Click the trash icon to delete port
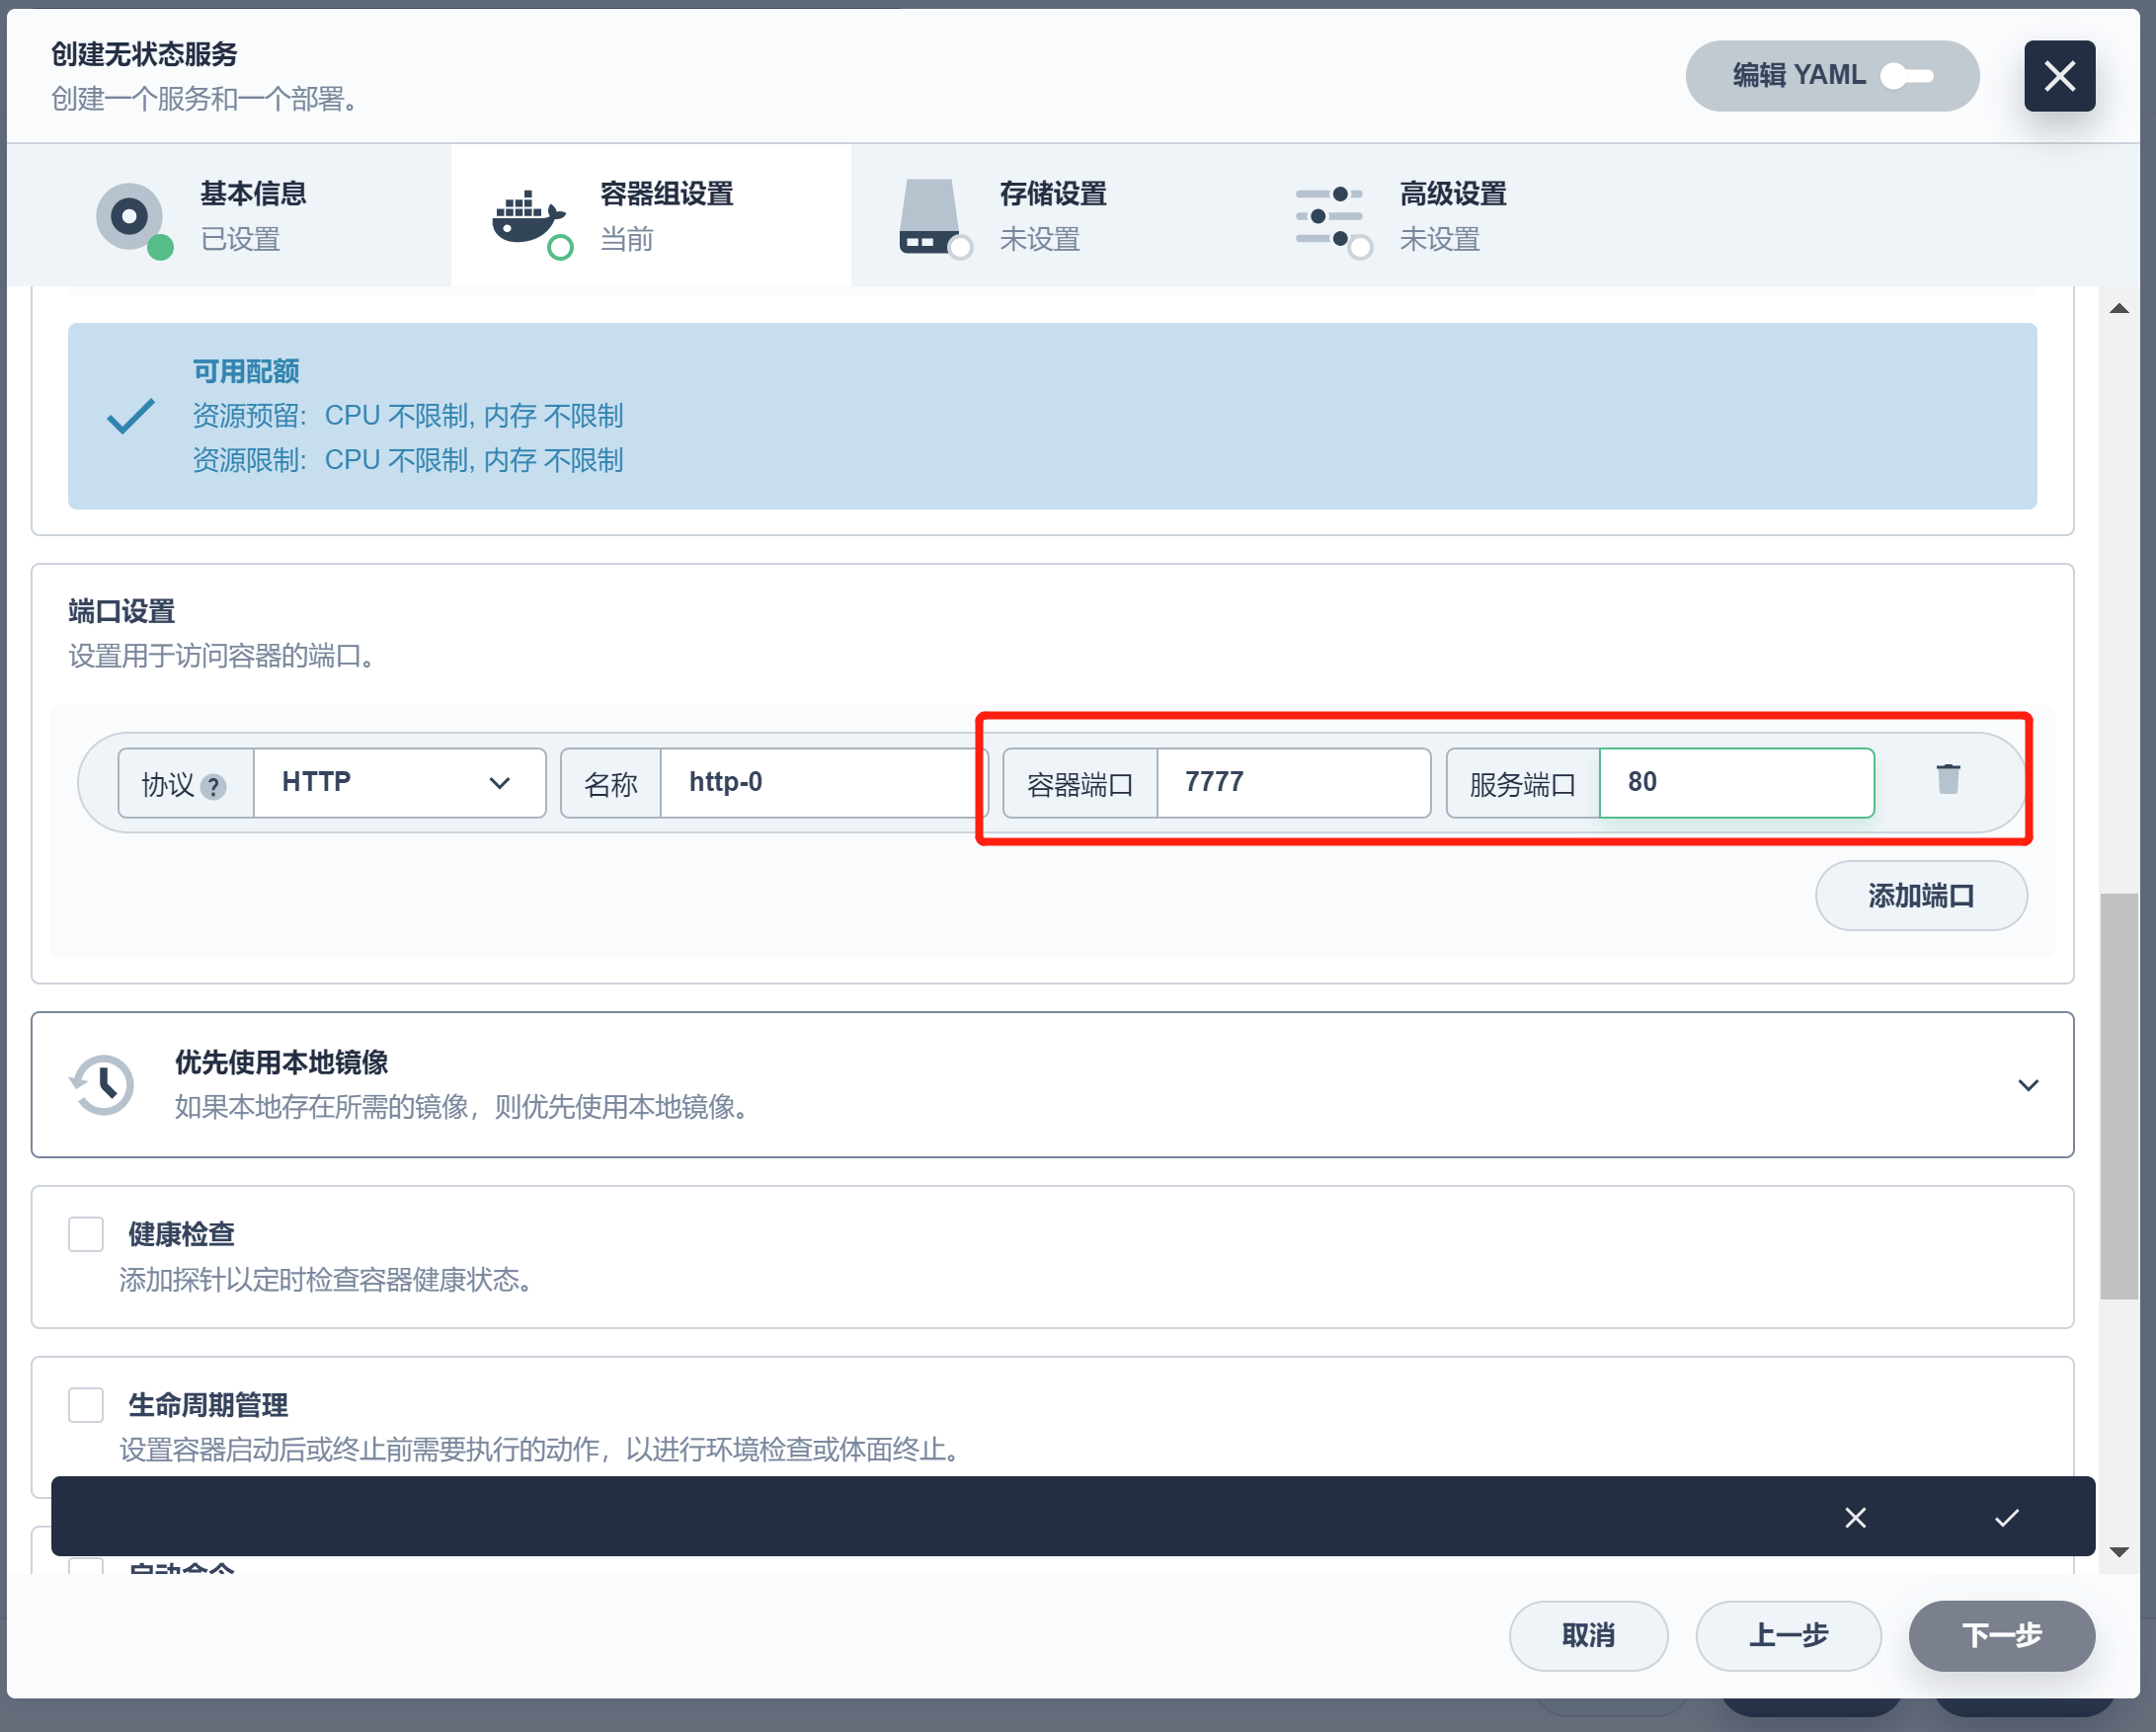 click(x=1947, y=779)
